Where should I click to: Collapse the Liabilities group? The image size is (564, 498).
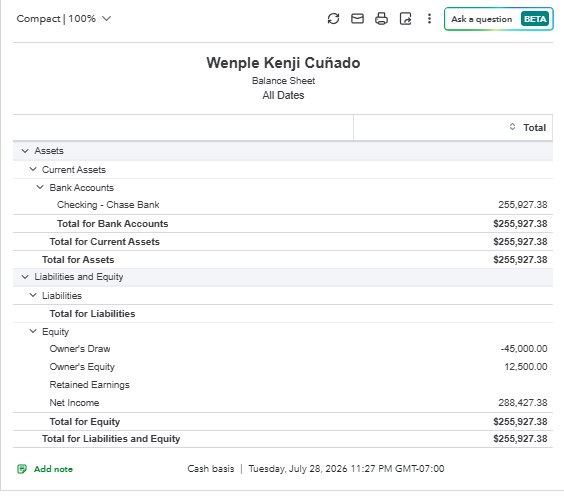(33, 295)
